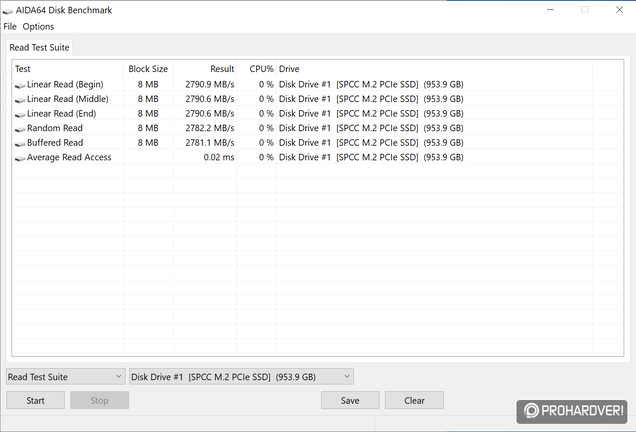The height and width of the screenshot is (432, 636).
Task: Clear the benchmark results
Action: (414, 400)
